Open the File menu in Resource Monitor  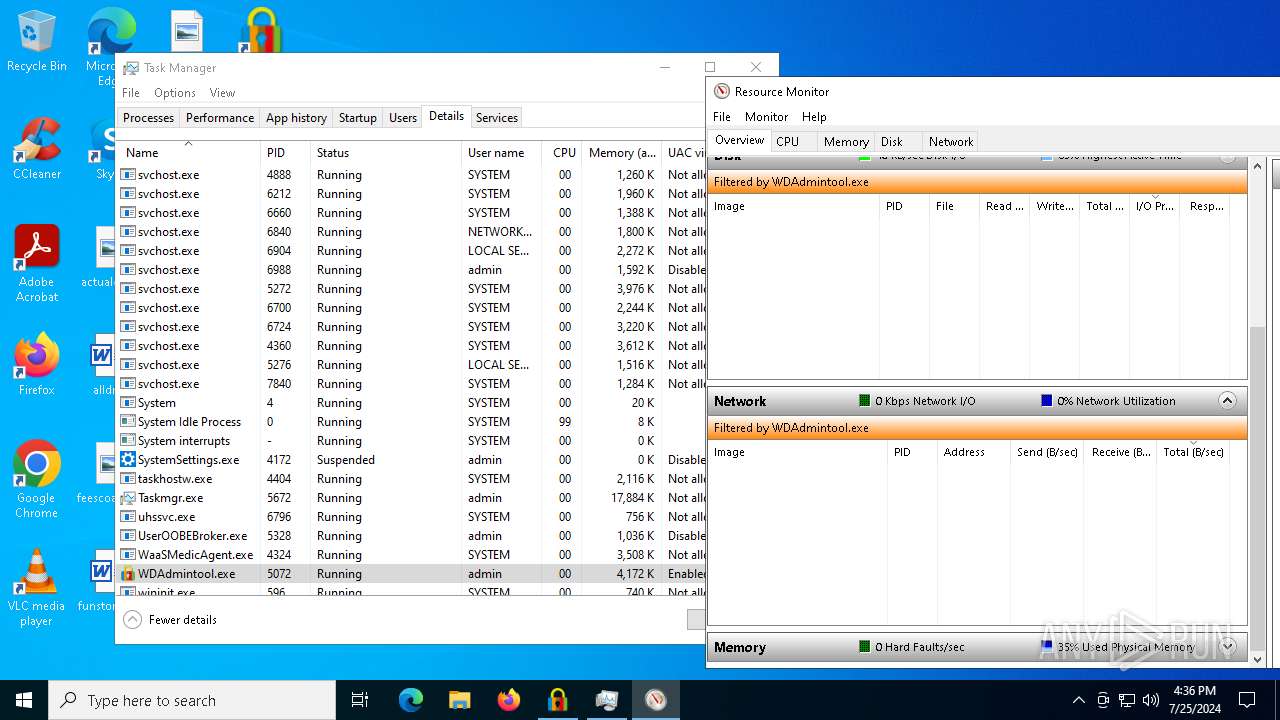pyautogui.click(x=722, y=117)
